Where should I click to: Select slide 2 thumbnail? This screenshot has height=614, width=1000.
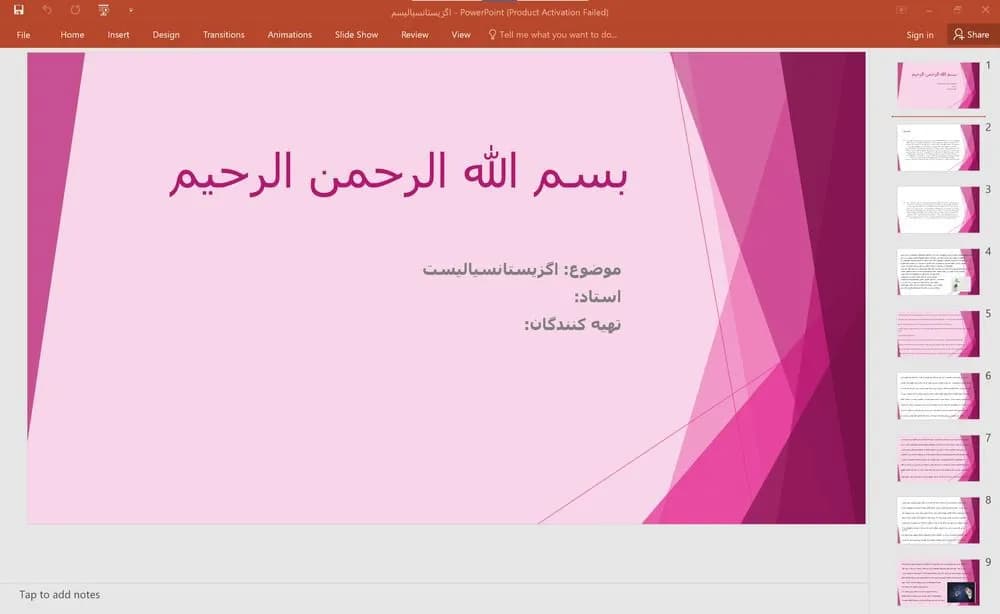[x=938, y=147]
